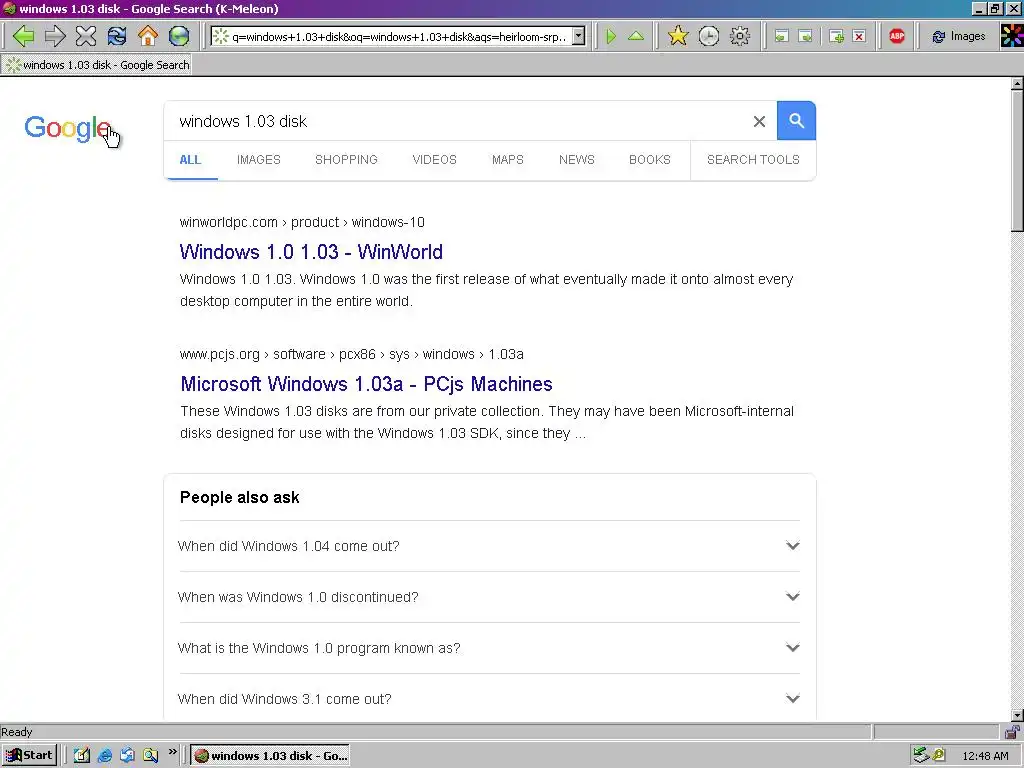Click the vertical scrollbar thumb
The width and height of the screenshot is (1024, 768).
(1017, 161)
